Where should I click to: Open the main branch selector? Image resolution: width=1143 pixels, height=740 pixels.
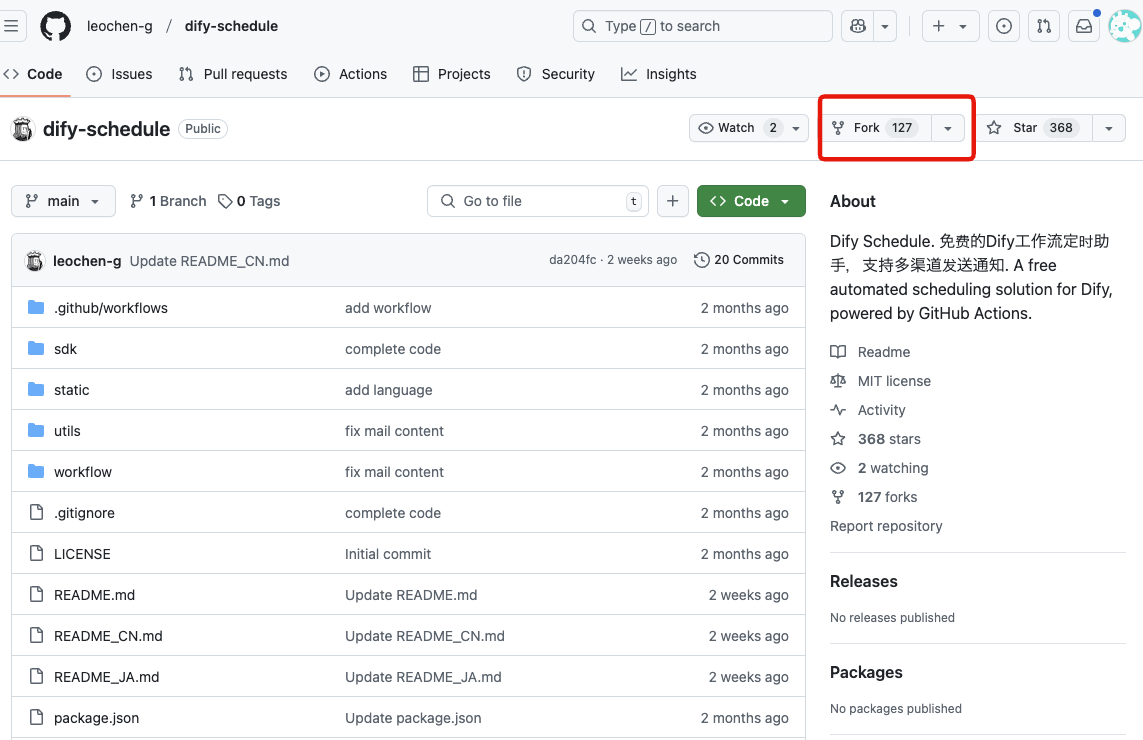63,201
